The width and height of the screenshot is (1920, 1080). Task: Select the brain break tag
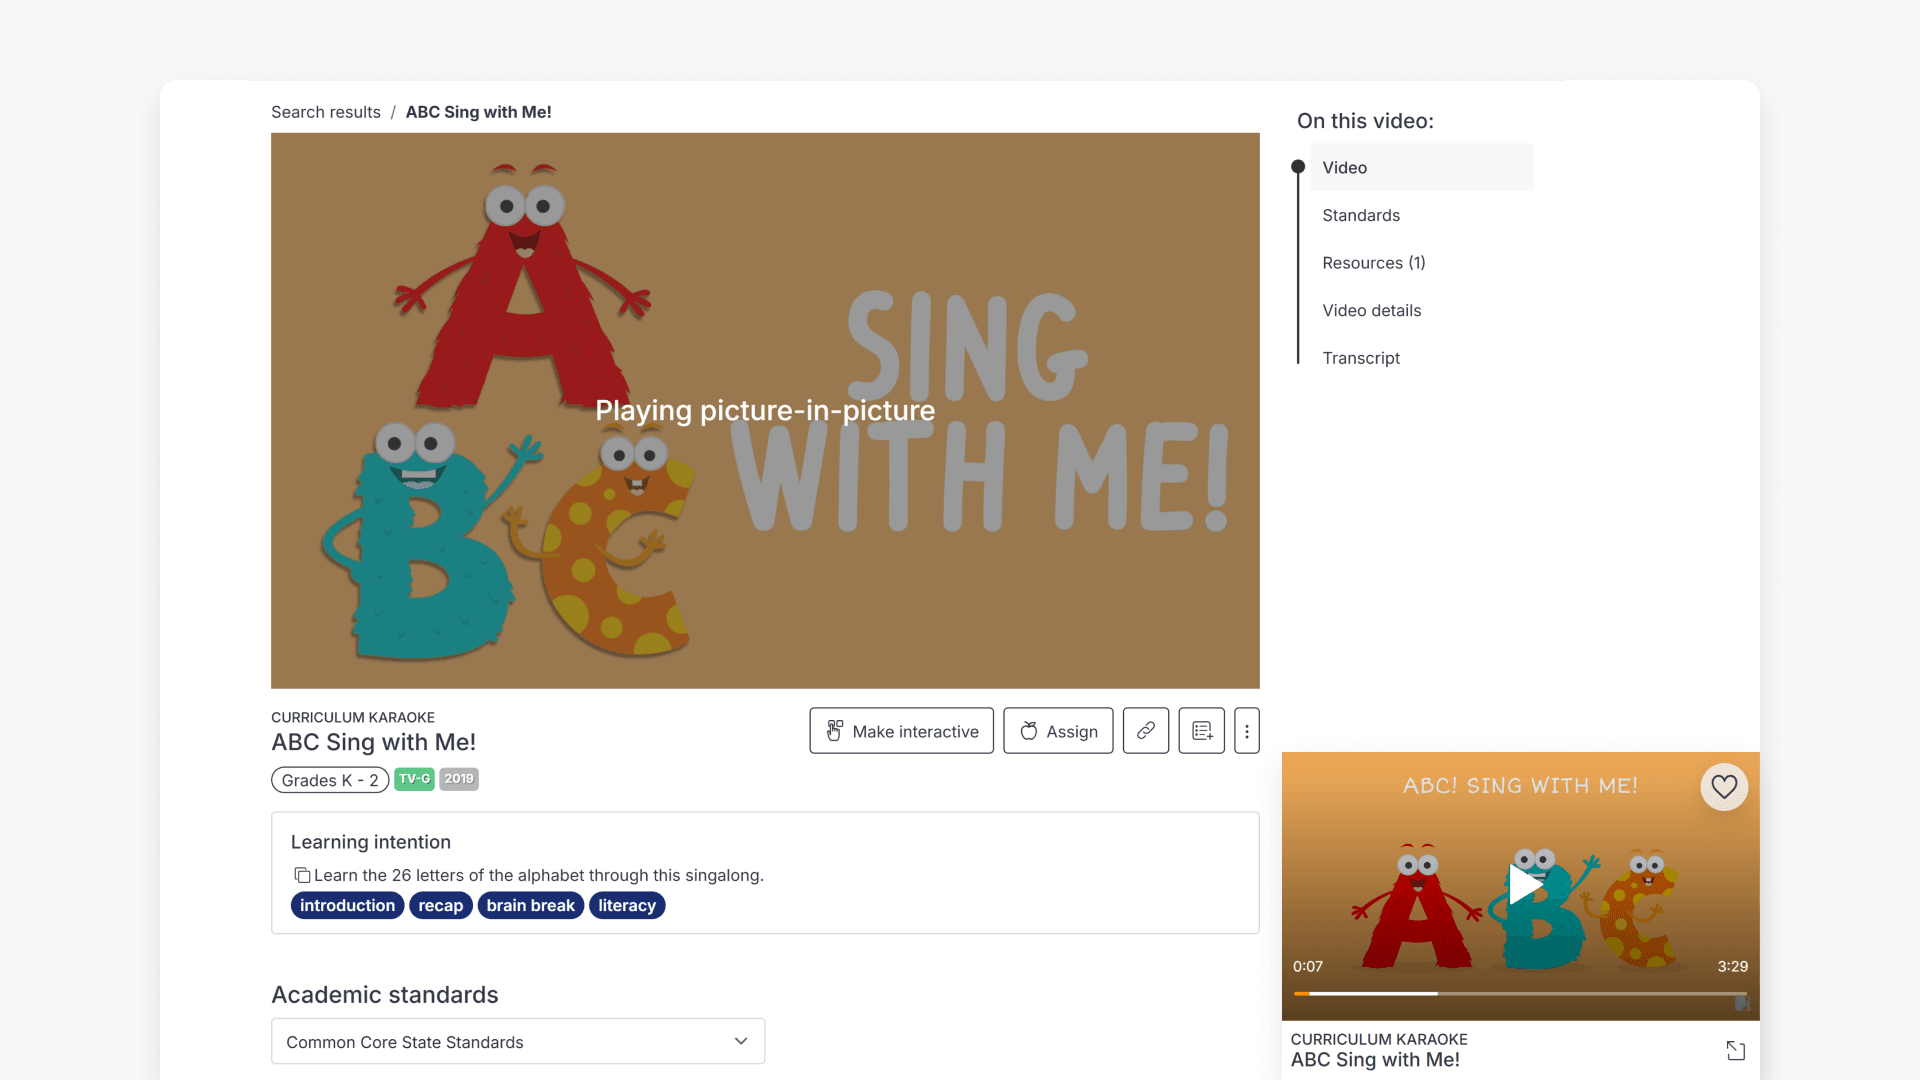pos(531,905)
